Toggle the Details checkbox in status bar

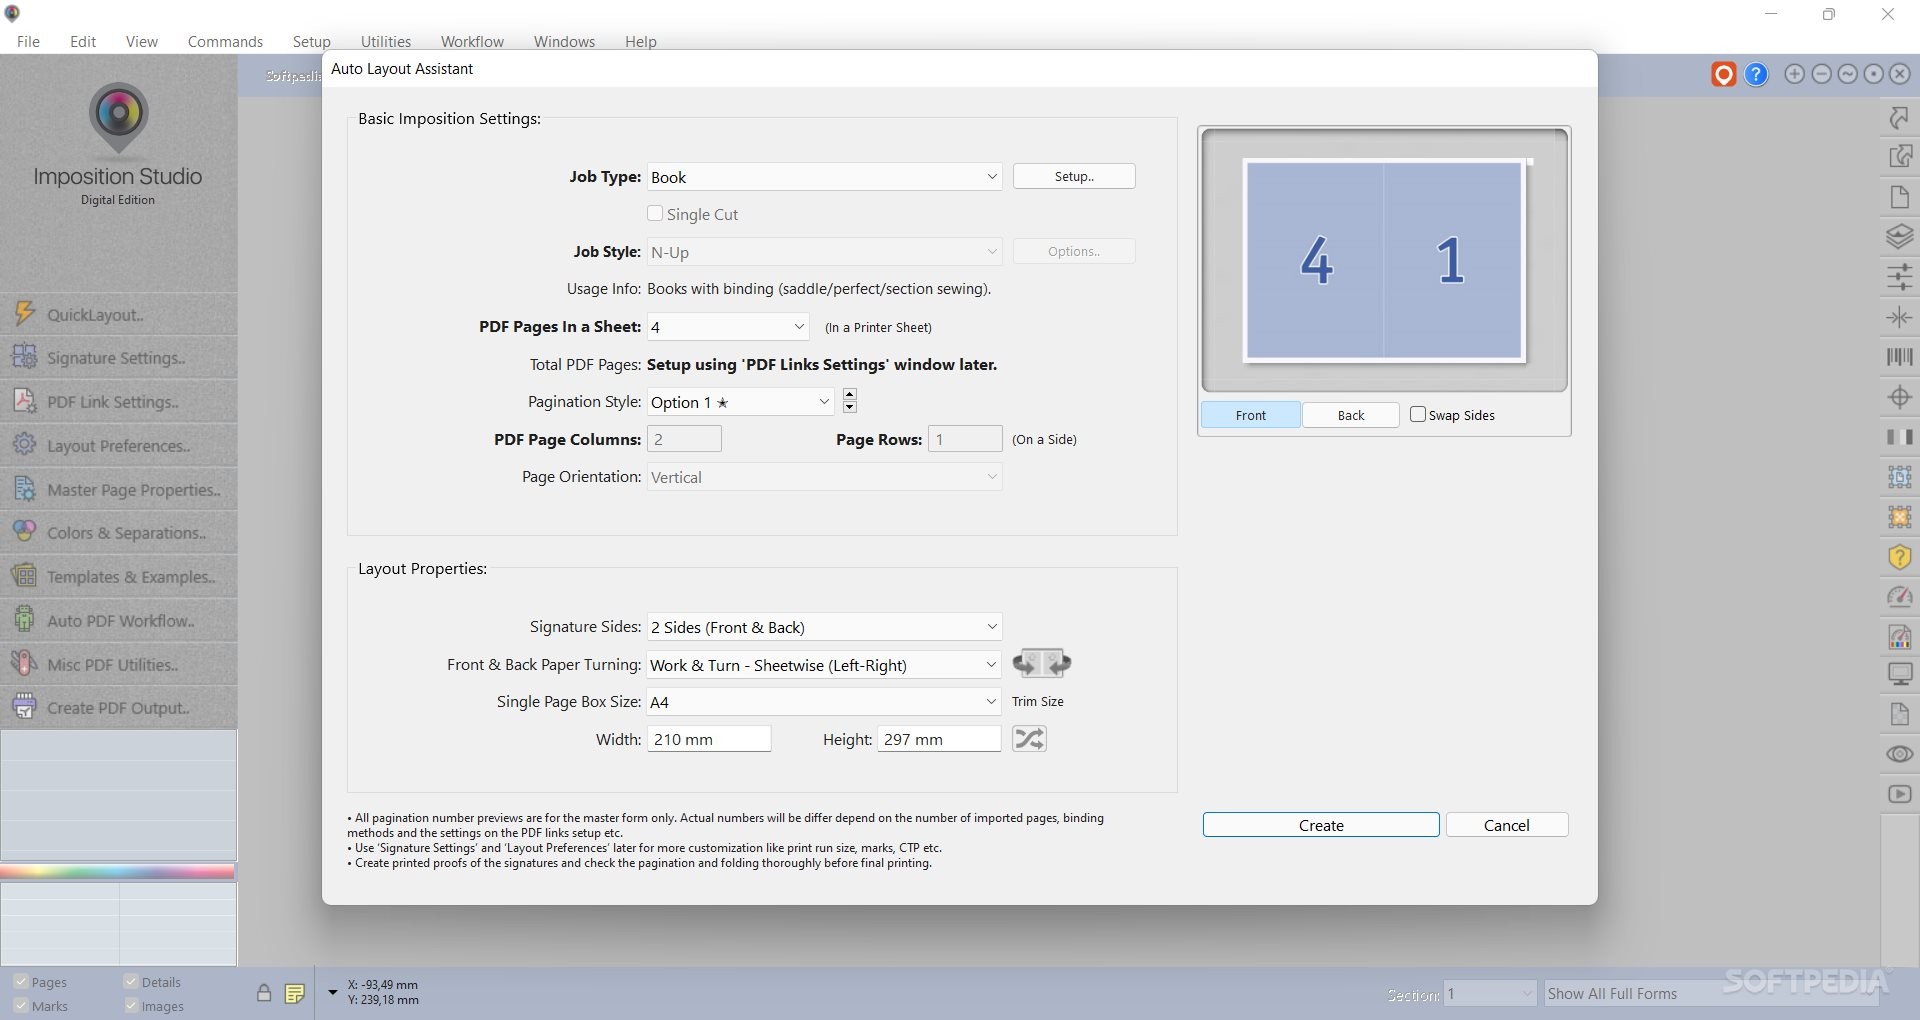(x=130, y=982)
